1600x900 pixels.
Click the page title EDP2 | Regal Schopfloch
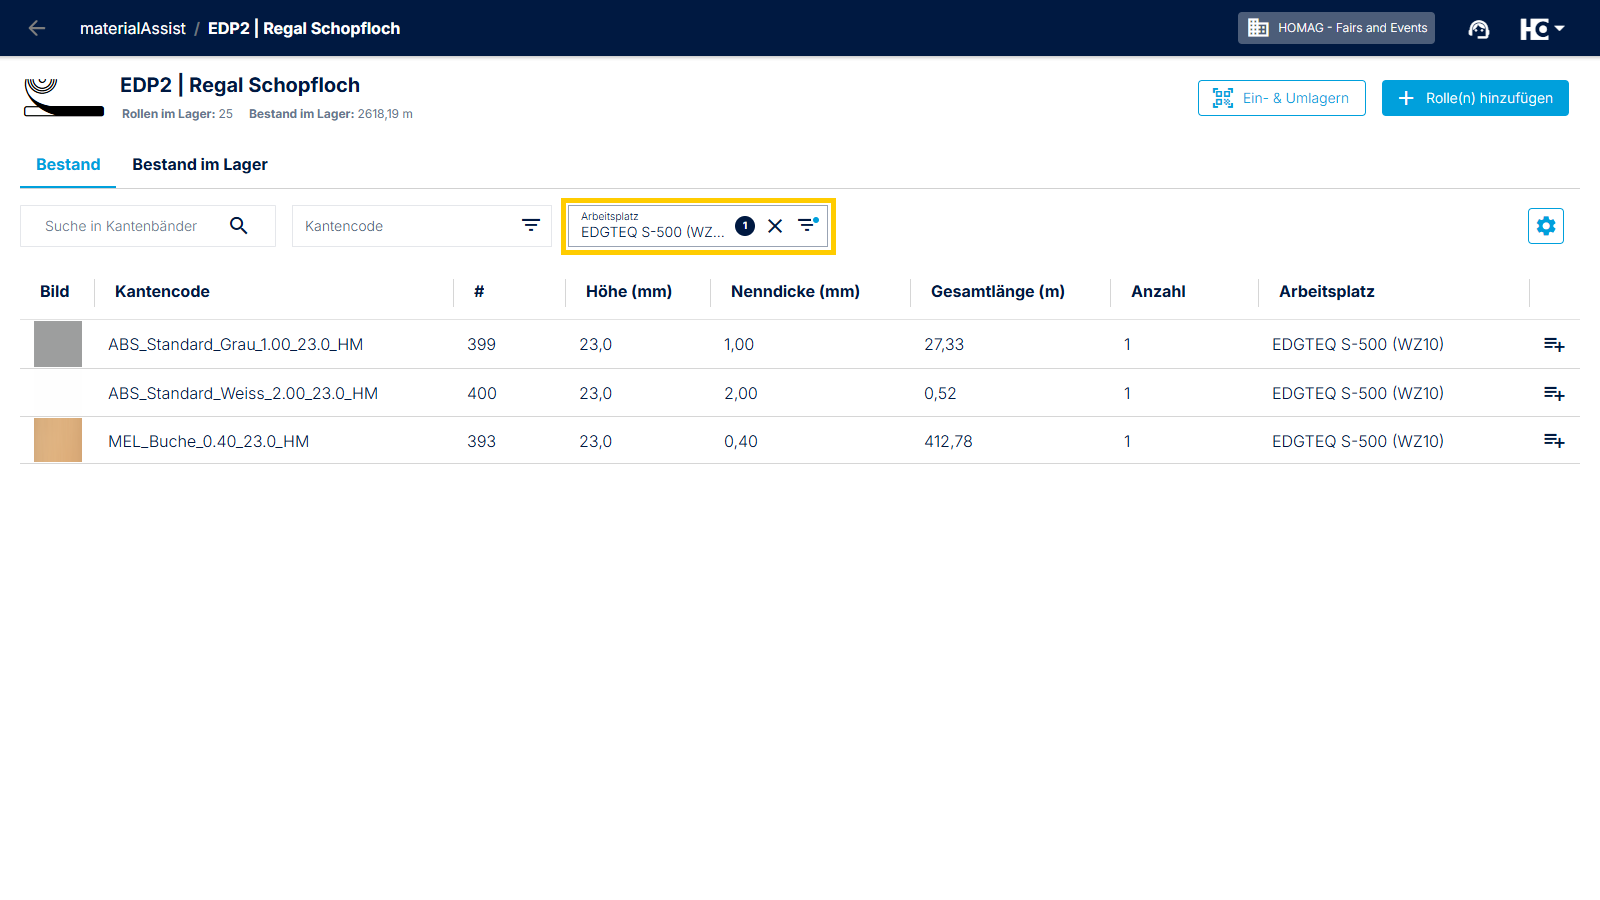[x=240, y=85]
